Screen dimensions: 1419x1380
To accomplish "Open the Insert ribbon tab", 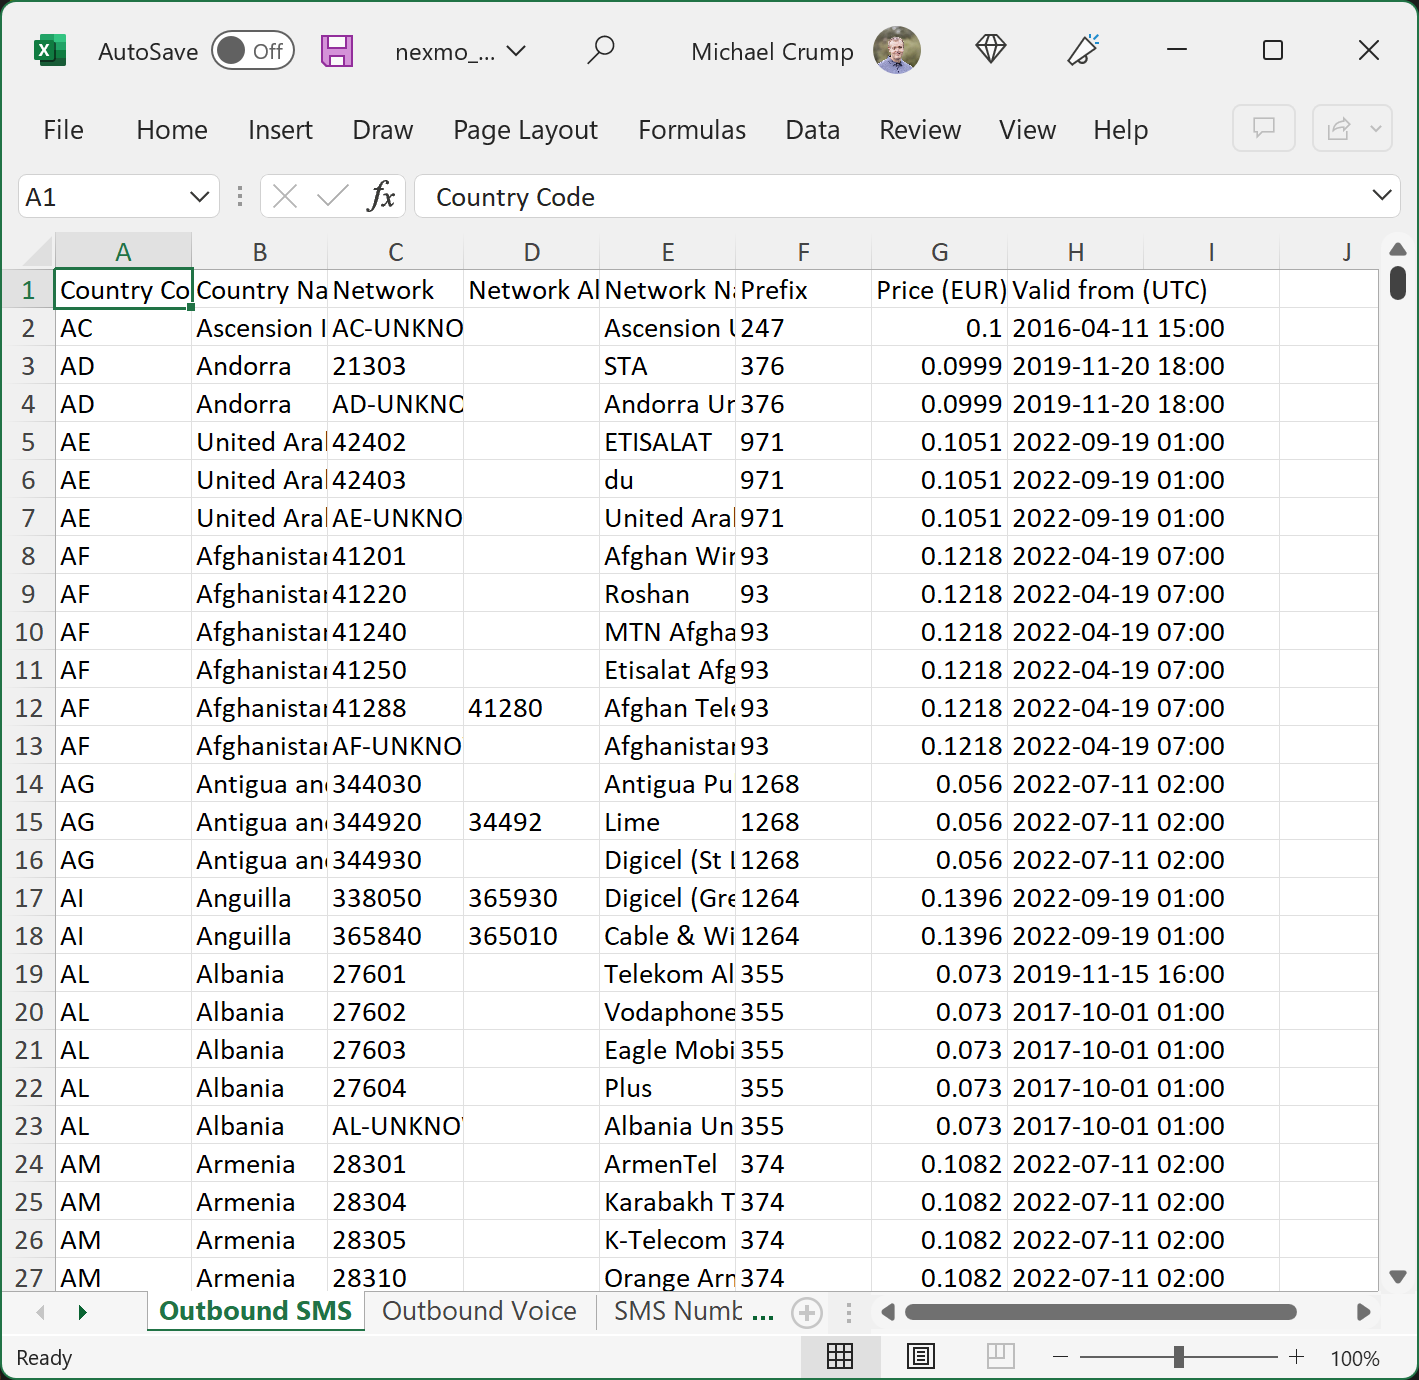I will (x=280, y=130).
